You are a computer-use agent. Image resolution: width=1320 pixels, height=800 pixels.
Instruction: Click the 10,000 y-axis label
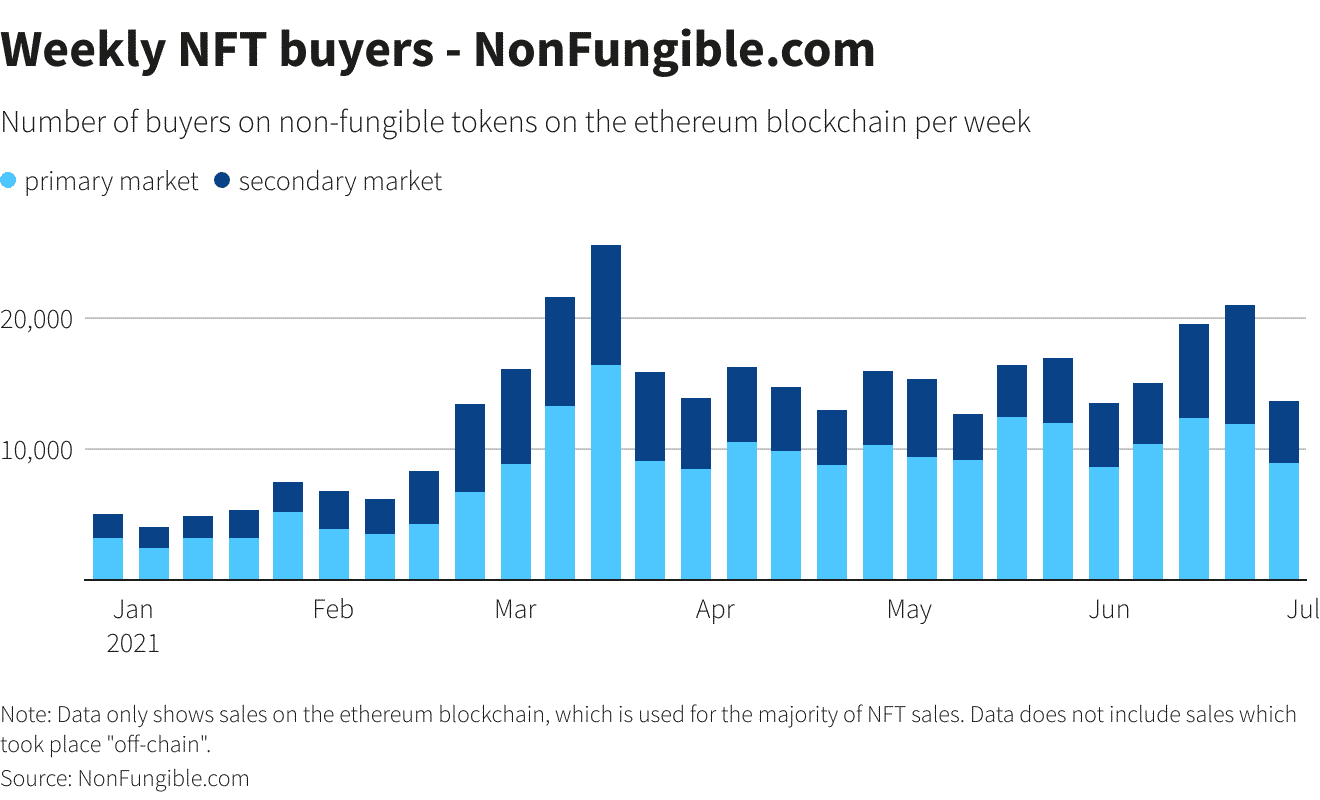click(39, 450)
